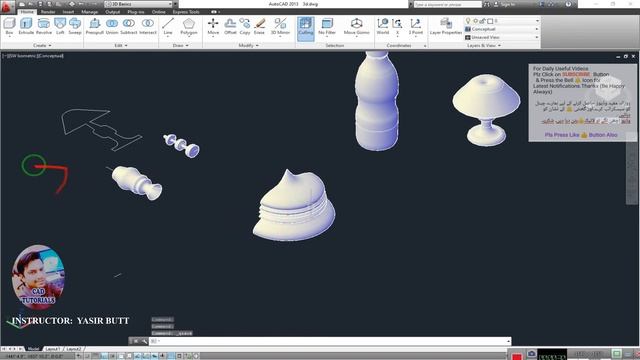This screenshot has height=360, width=640.
Task: Expand the Draw panel
Action: 180,45
